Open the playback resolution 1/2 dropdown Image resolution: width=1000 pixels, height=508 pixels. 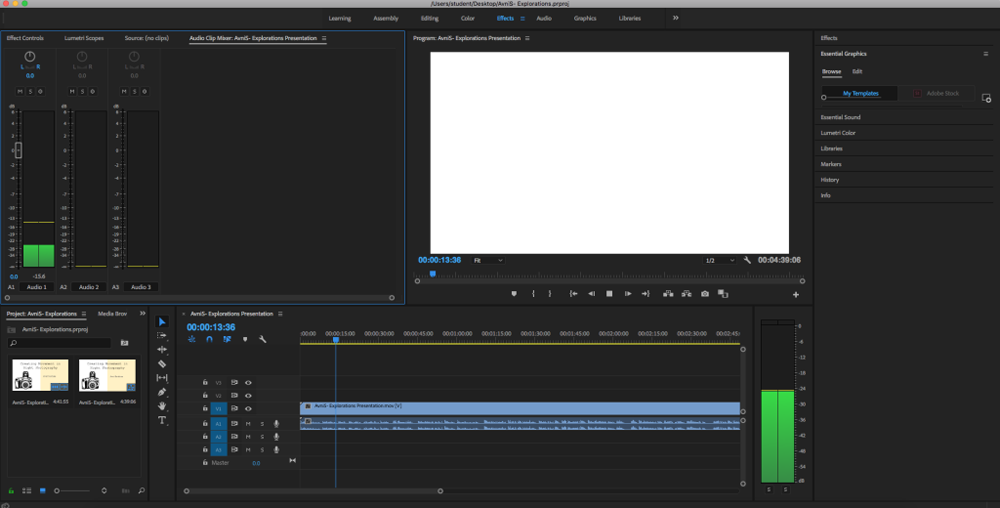tap(719, 260)
